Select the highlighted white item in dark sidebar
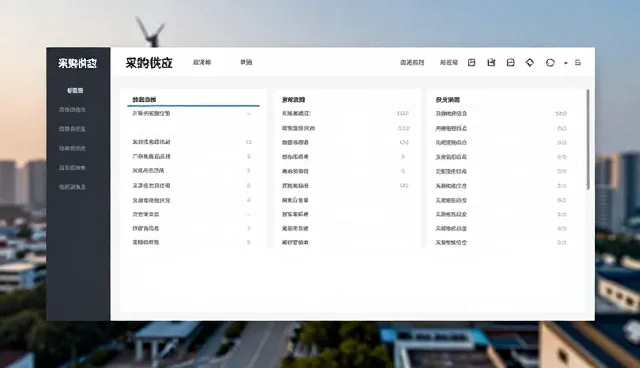Screen dimensions: 640x368 tap(75, 90)
